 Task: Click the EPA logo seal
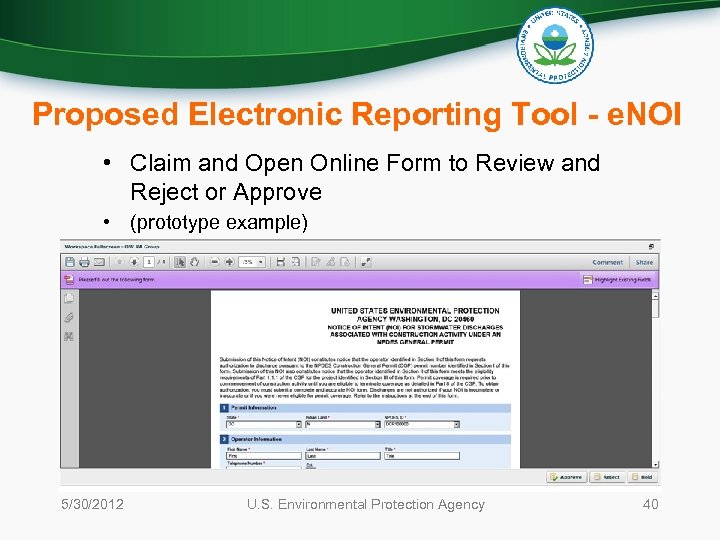click(555, 45)
